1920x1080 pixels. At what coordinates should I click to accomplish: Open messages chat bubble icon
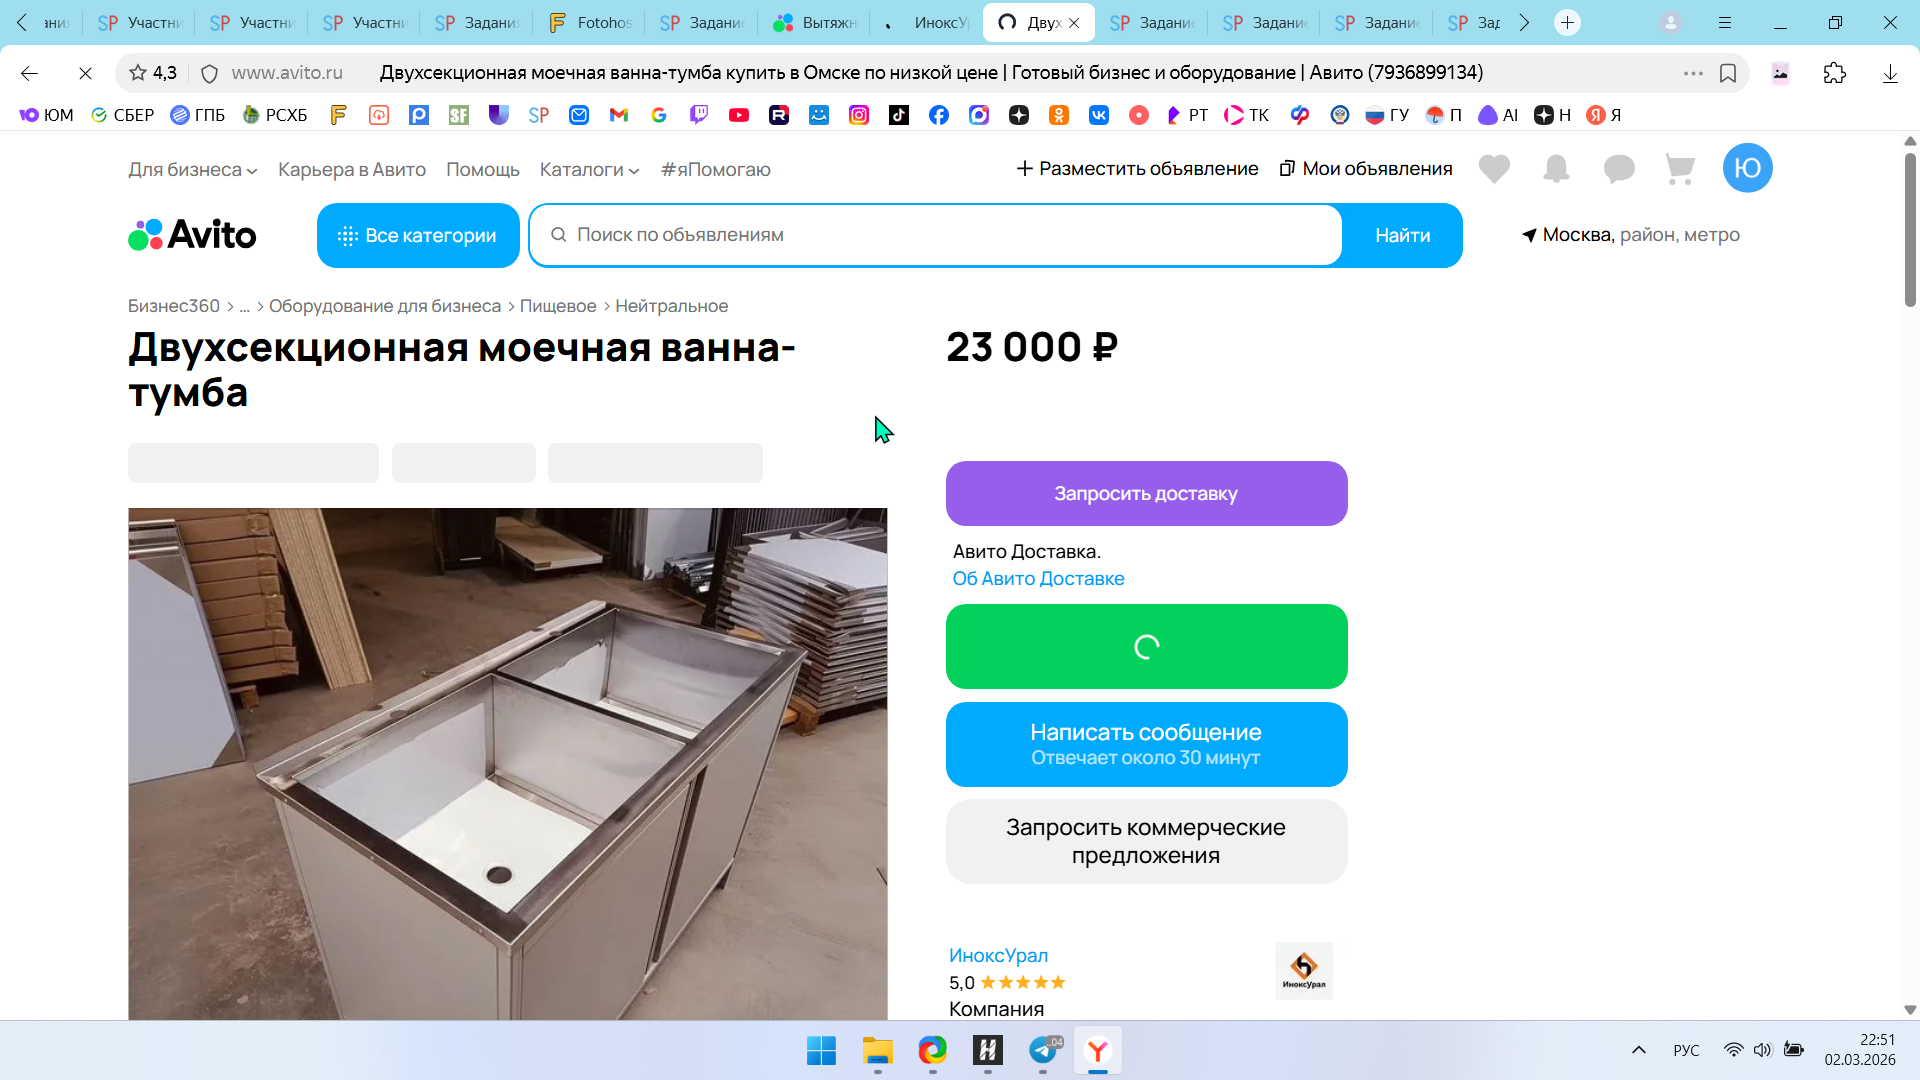click(x=1619, y=169)
